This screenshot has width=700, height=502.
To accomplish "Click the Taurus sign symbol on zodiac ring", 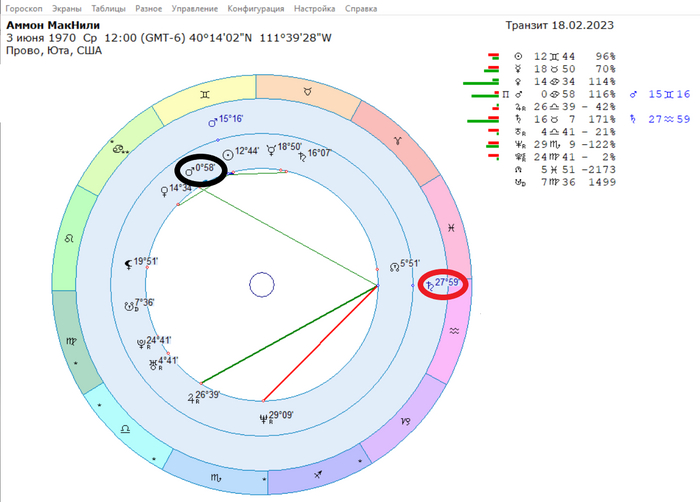I will click(308, 92).
